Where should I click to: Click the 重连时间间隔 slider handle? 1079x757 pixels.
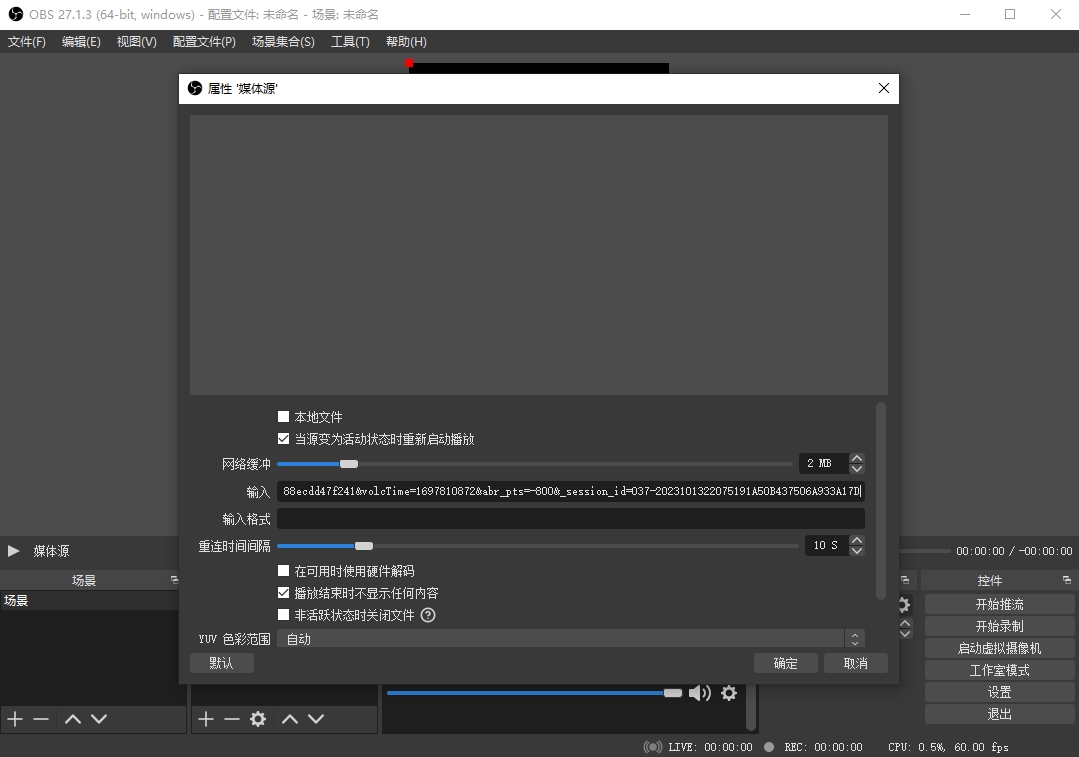click(x=364, y=546)
